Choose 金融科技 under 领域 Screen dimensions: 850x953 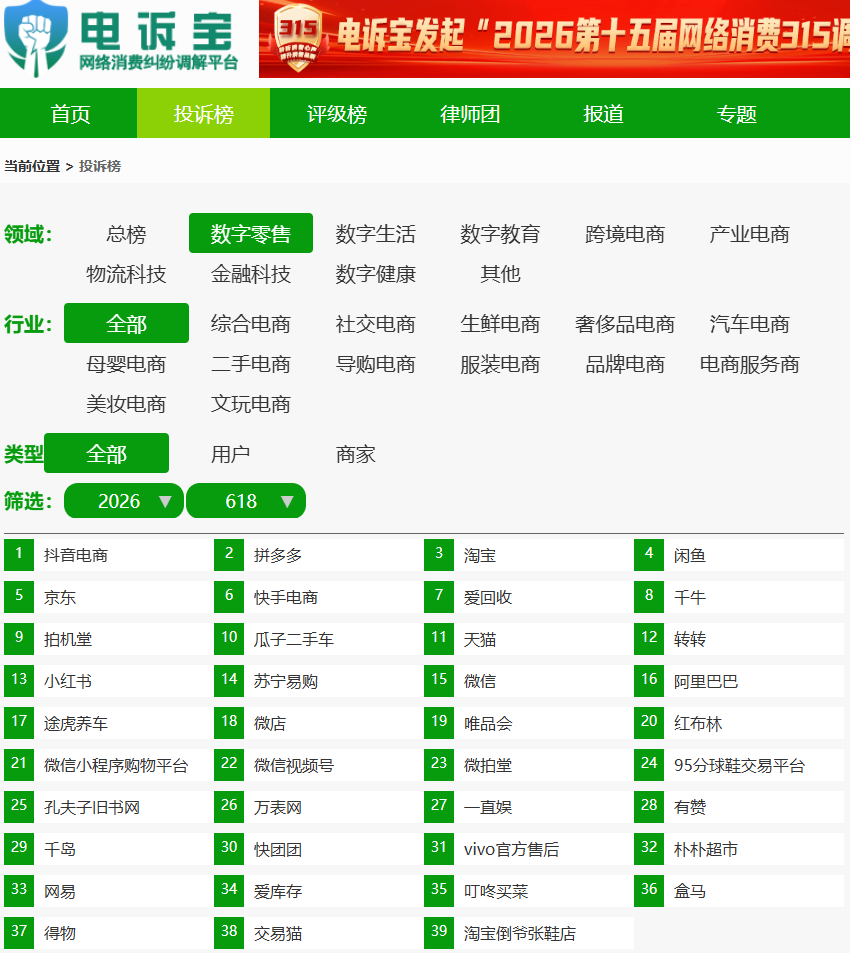(x=251, y=274)
